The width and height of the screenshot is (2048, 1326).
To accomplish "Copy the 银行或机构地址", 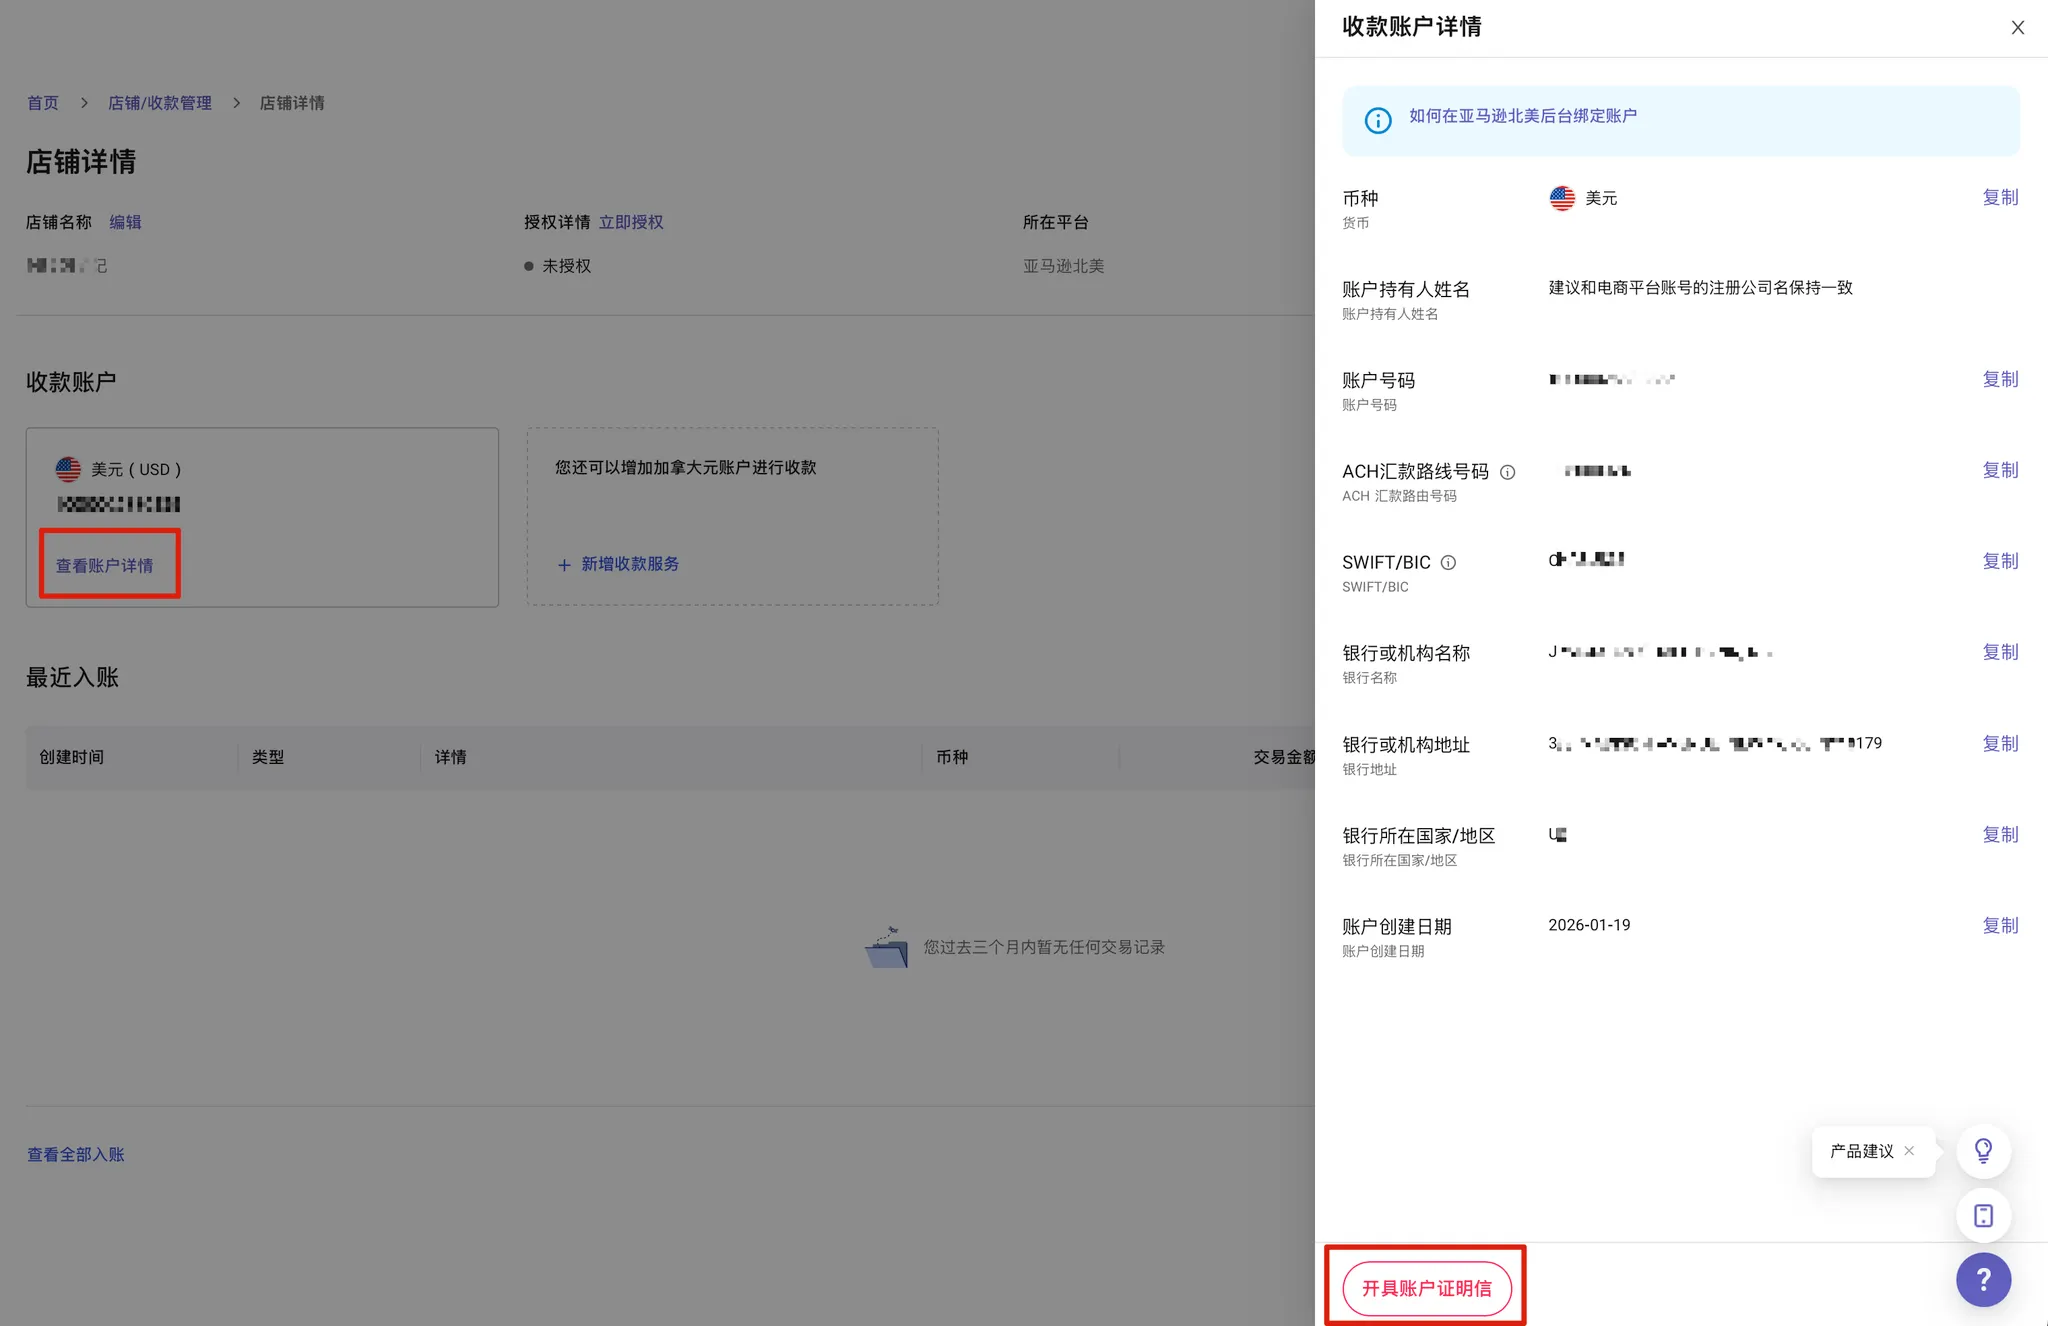I will click(x=2000, y=743).
